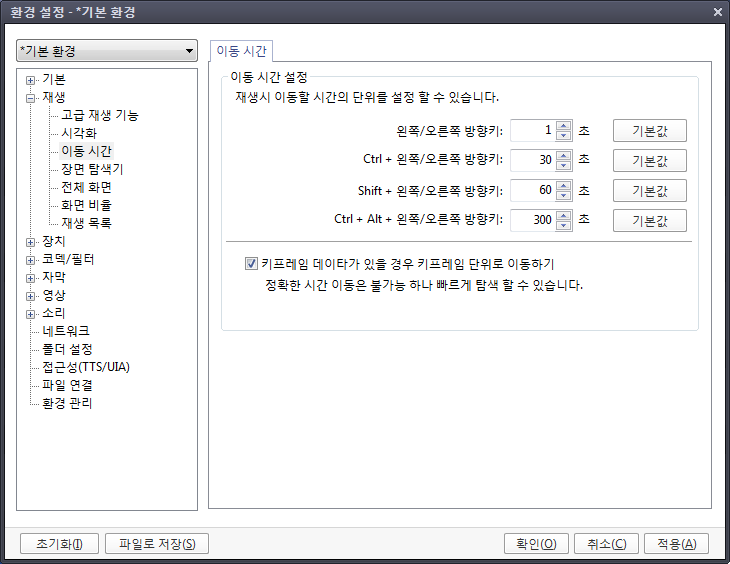
Task: Expand the 자막 tree node
Action: coord(31,279)
